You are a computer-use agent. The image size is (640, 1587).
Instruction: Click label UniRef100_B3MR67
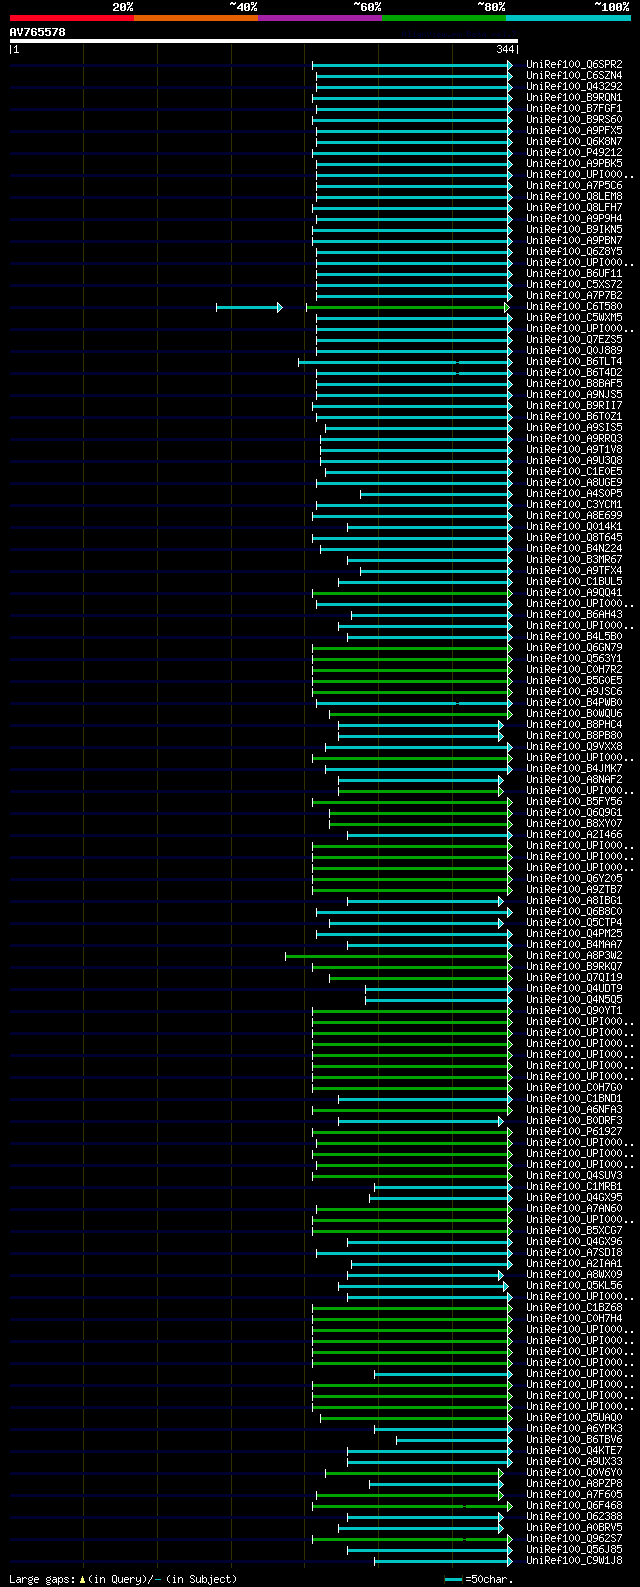point(574,559)
